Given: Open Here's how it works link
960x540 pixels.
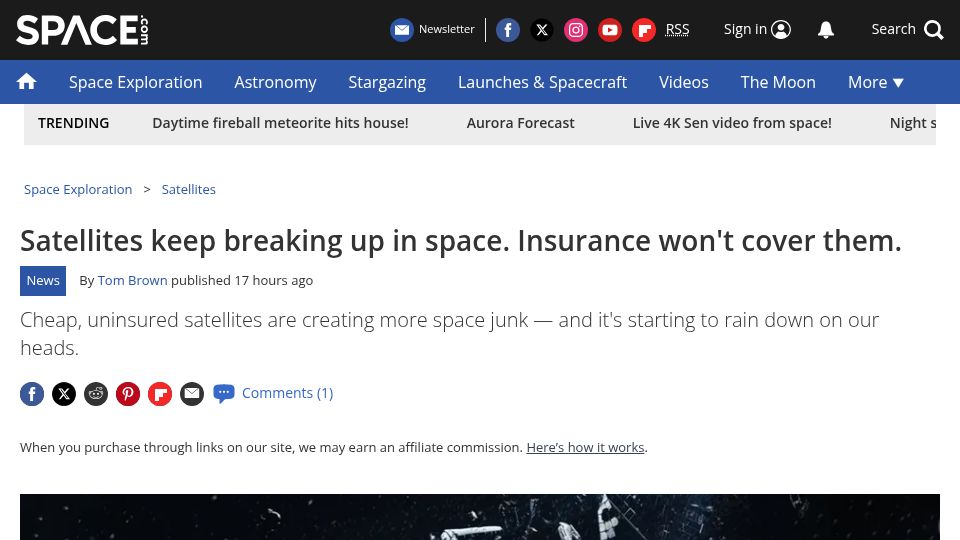Looking at the screenshot, I should (x=585, y=448).
